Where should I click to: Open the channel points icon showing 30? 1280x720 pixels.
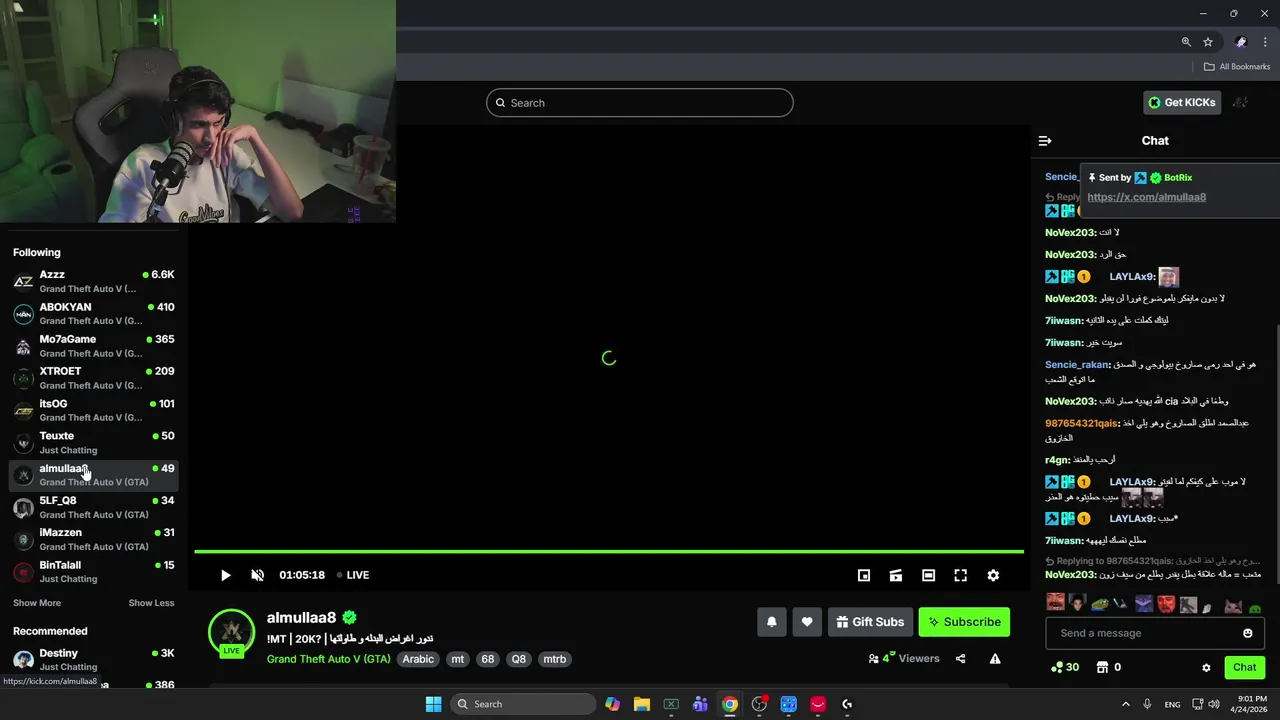[x=1064, y=667]
